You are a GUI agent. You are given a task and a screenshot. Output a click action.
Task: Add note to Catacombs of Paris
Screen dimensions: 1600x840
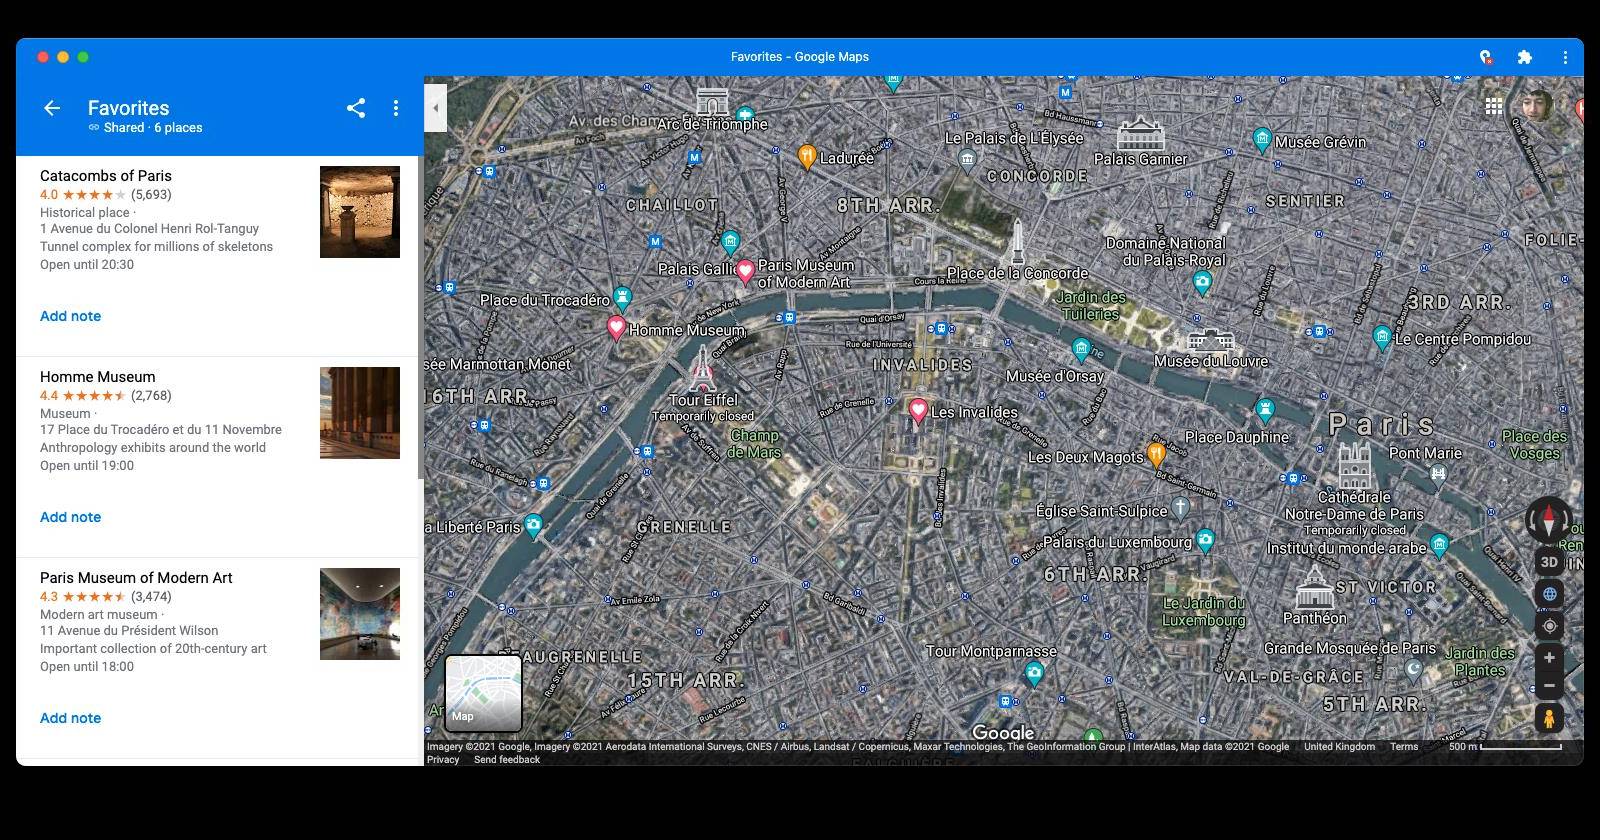click(70, 316)
